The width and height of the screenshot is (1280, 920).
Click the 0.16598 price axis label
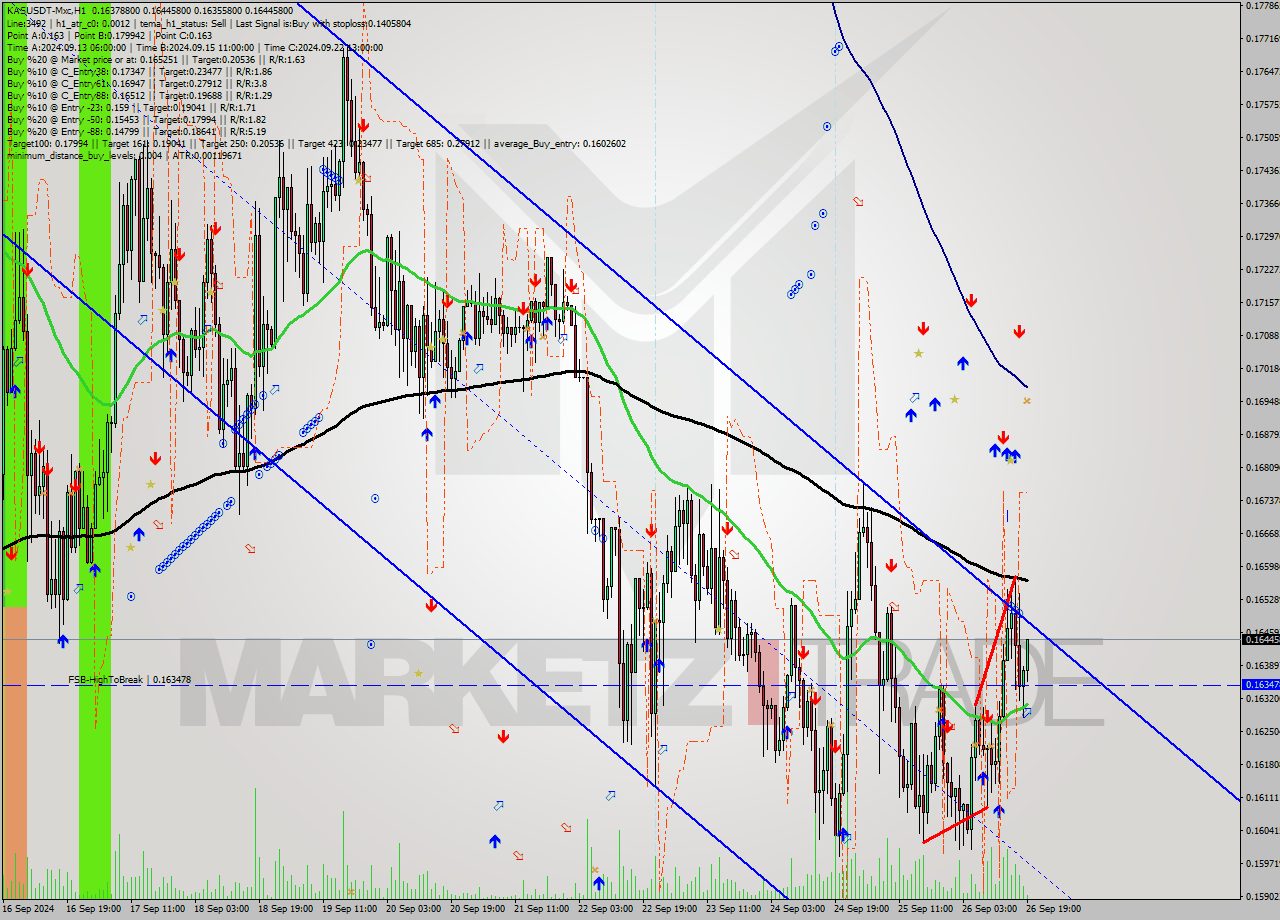click(x=1262, y=566)
